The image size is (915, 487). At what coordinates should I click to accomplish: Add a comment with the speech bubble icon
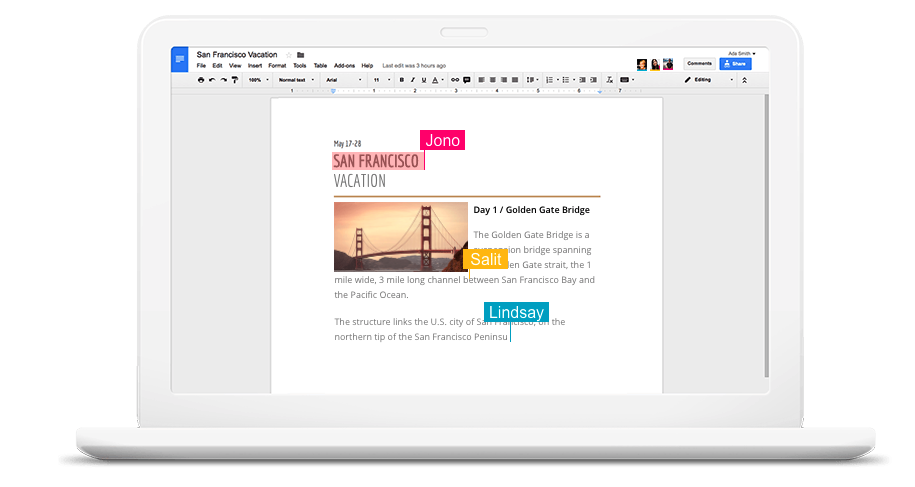(467, 80)
